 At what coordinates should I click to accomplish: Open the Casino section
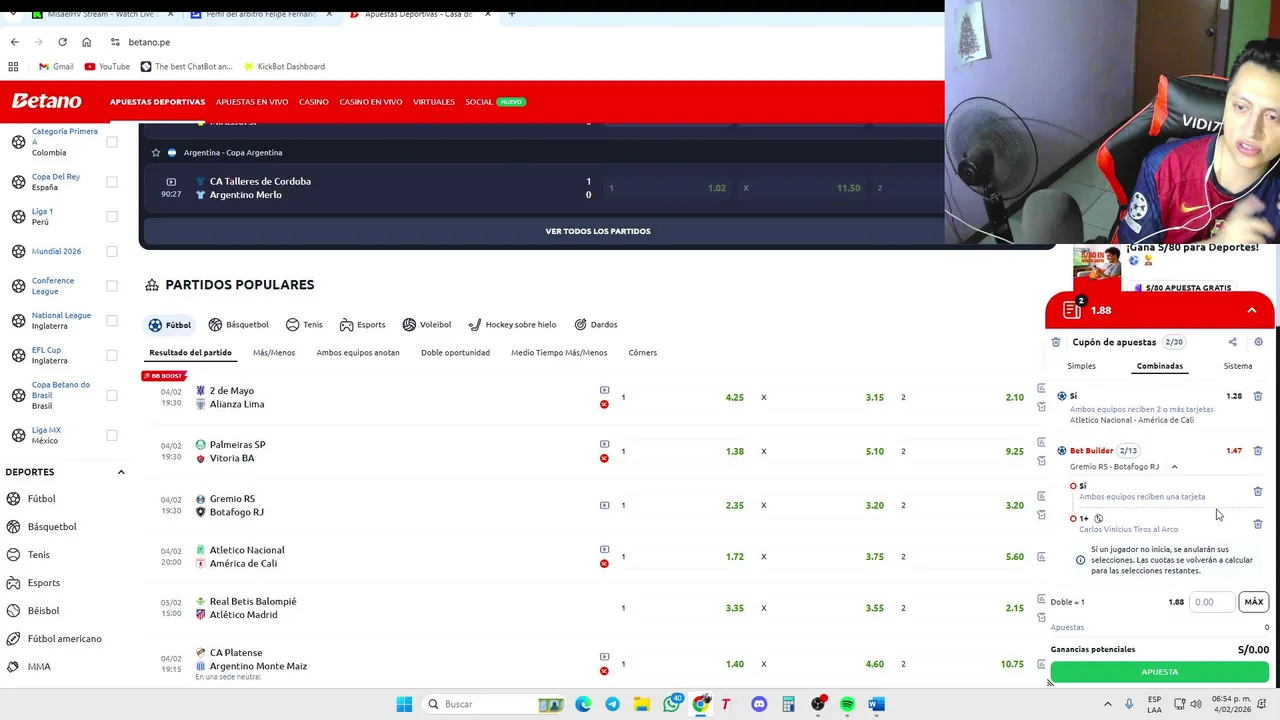pos(313,102)
